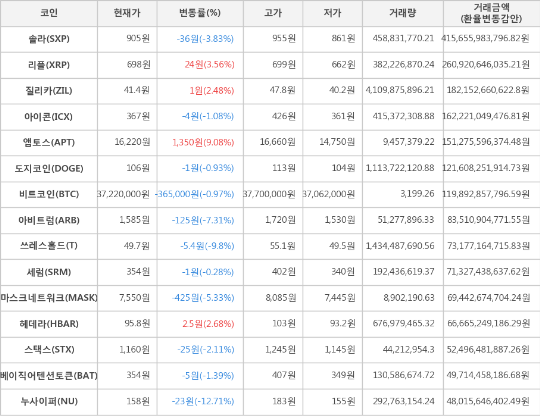Click the 변동률(%) column header
This screenshot has width=540, height=416.
click(x=200, y=13)
